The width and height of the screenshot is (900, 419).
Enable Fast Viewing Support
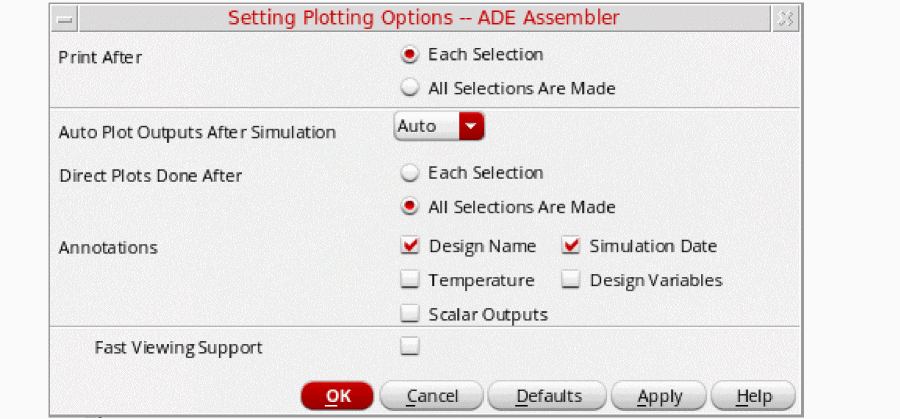tap(410, 348)
